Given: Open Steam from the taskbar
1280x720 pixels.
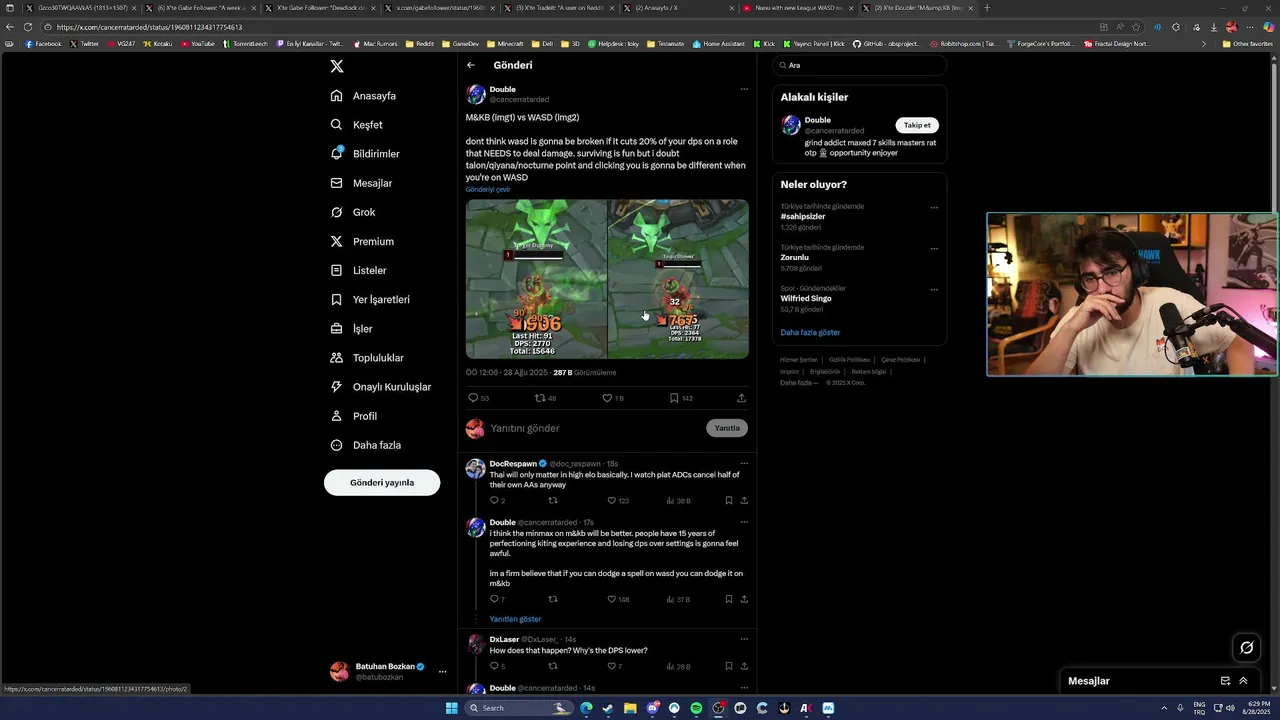Looking at the screenshot, I should (608, 708).
